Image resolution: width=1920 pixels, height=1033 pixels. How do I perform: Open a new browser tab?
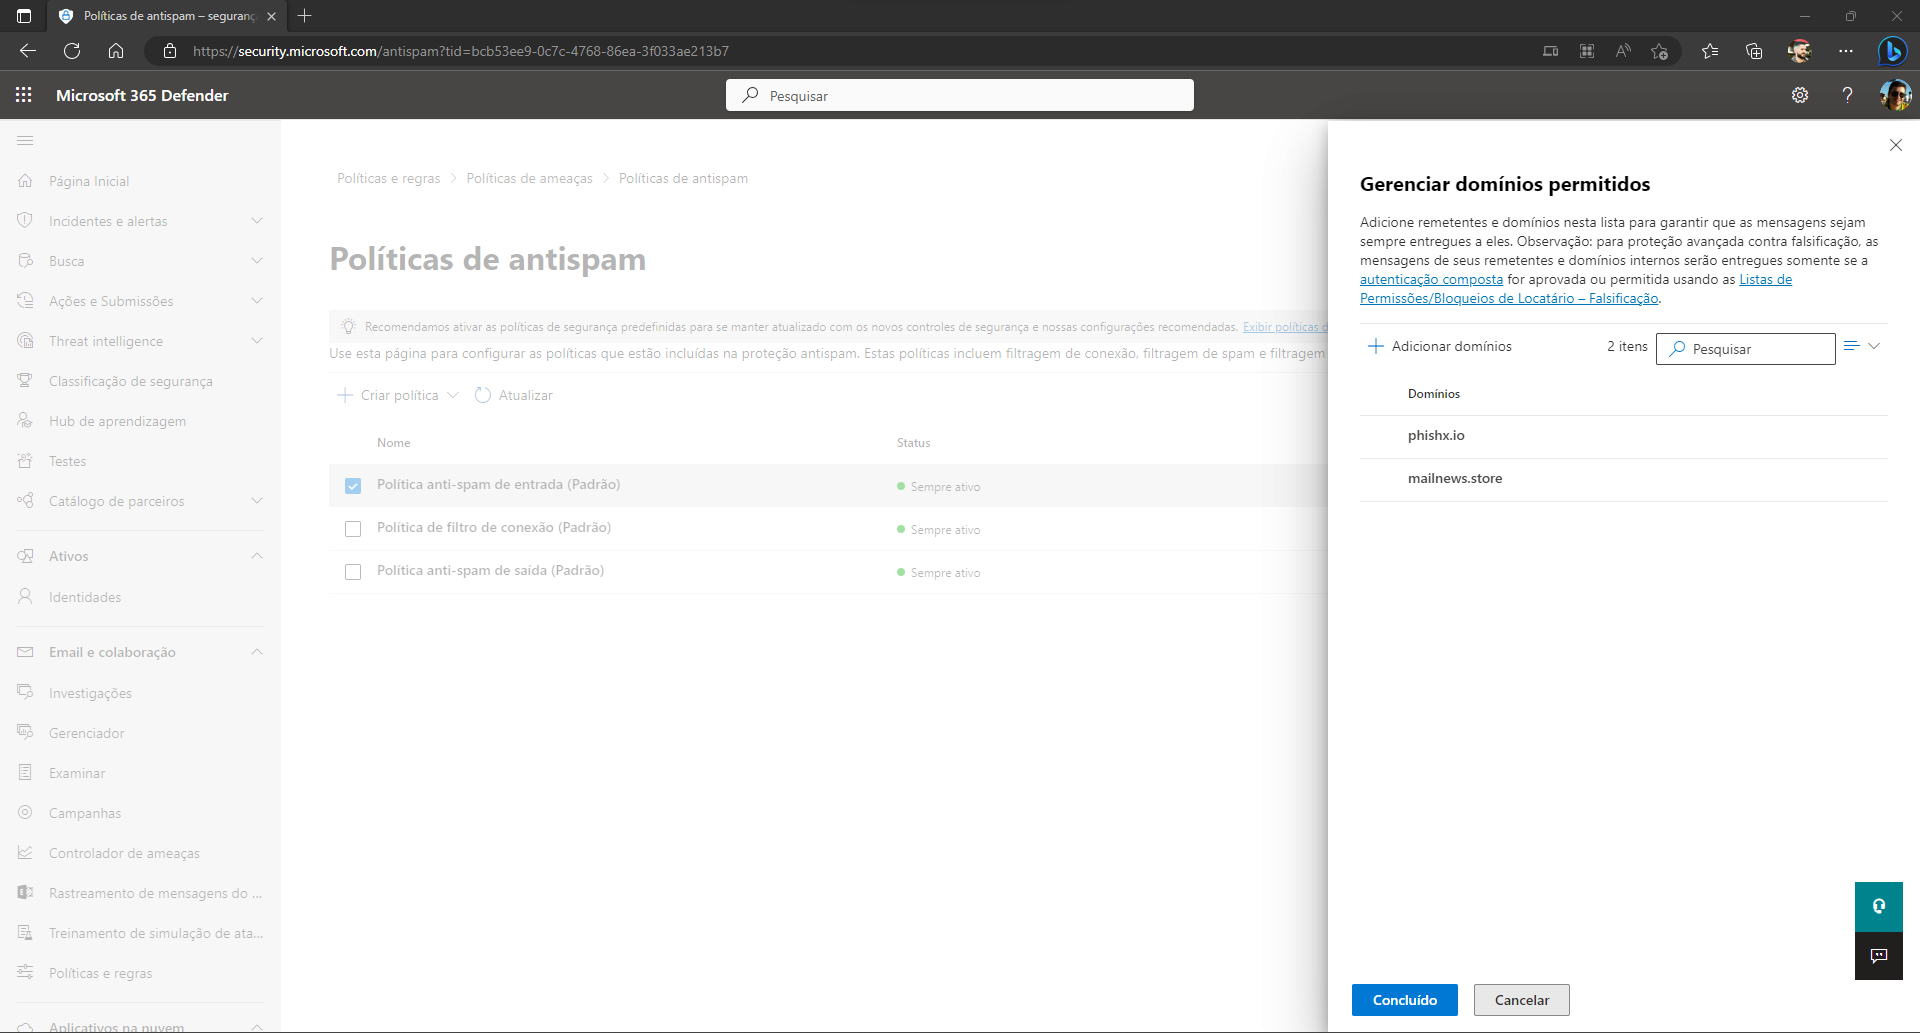click(305, 16)
